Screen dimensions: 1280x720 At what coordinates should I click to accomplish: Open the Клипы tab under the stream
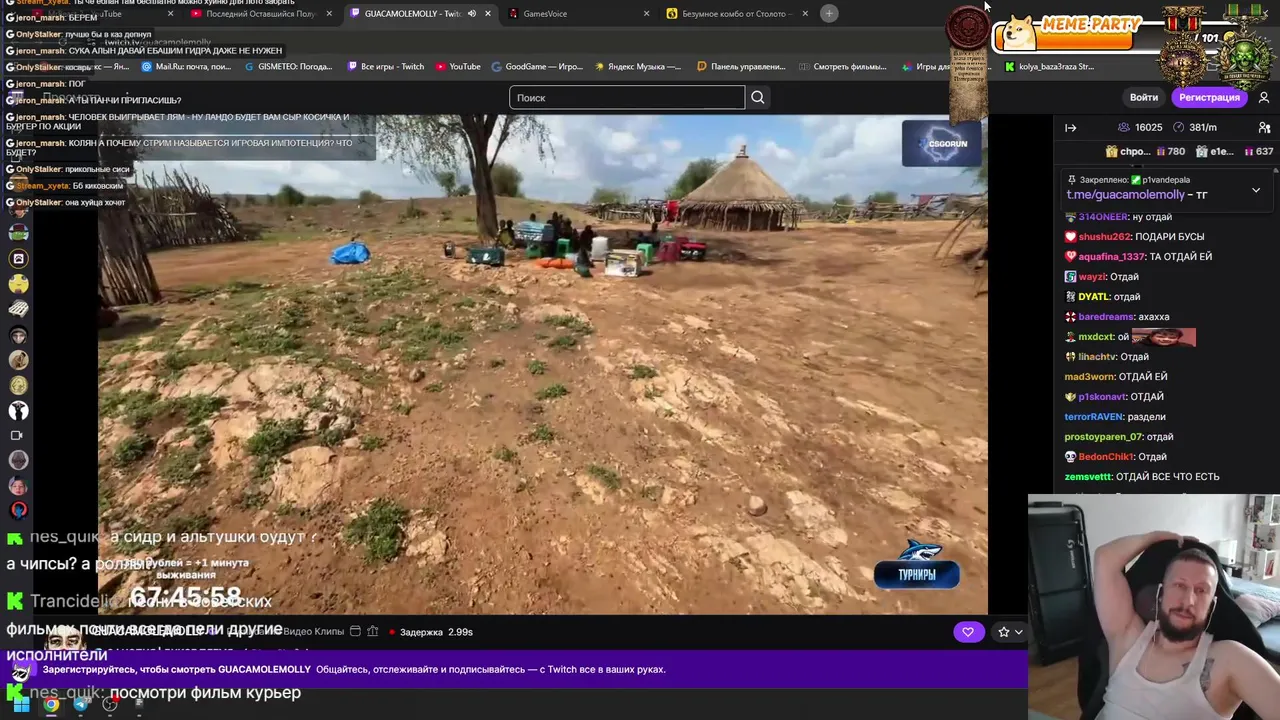click(x=330, y=632)
